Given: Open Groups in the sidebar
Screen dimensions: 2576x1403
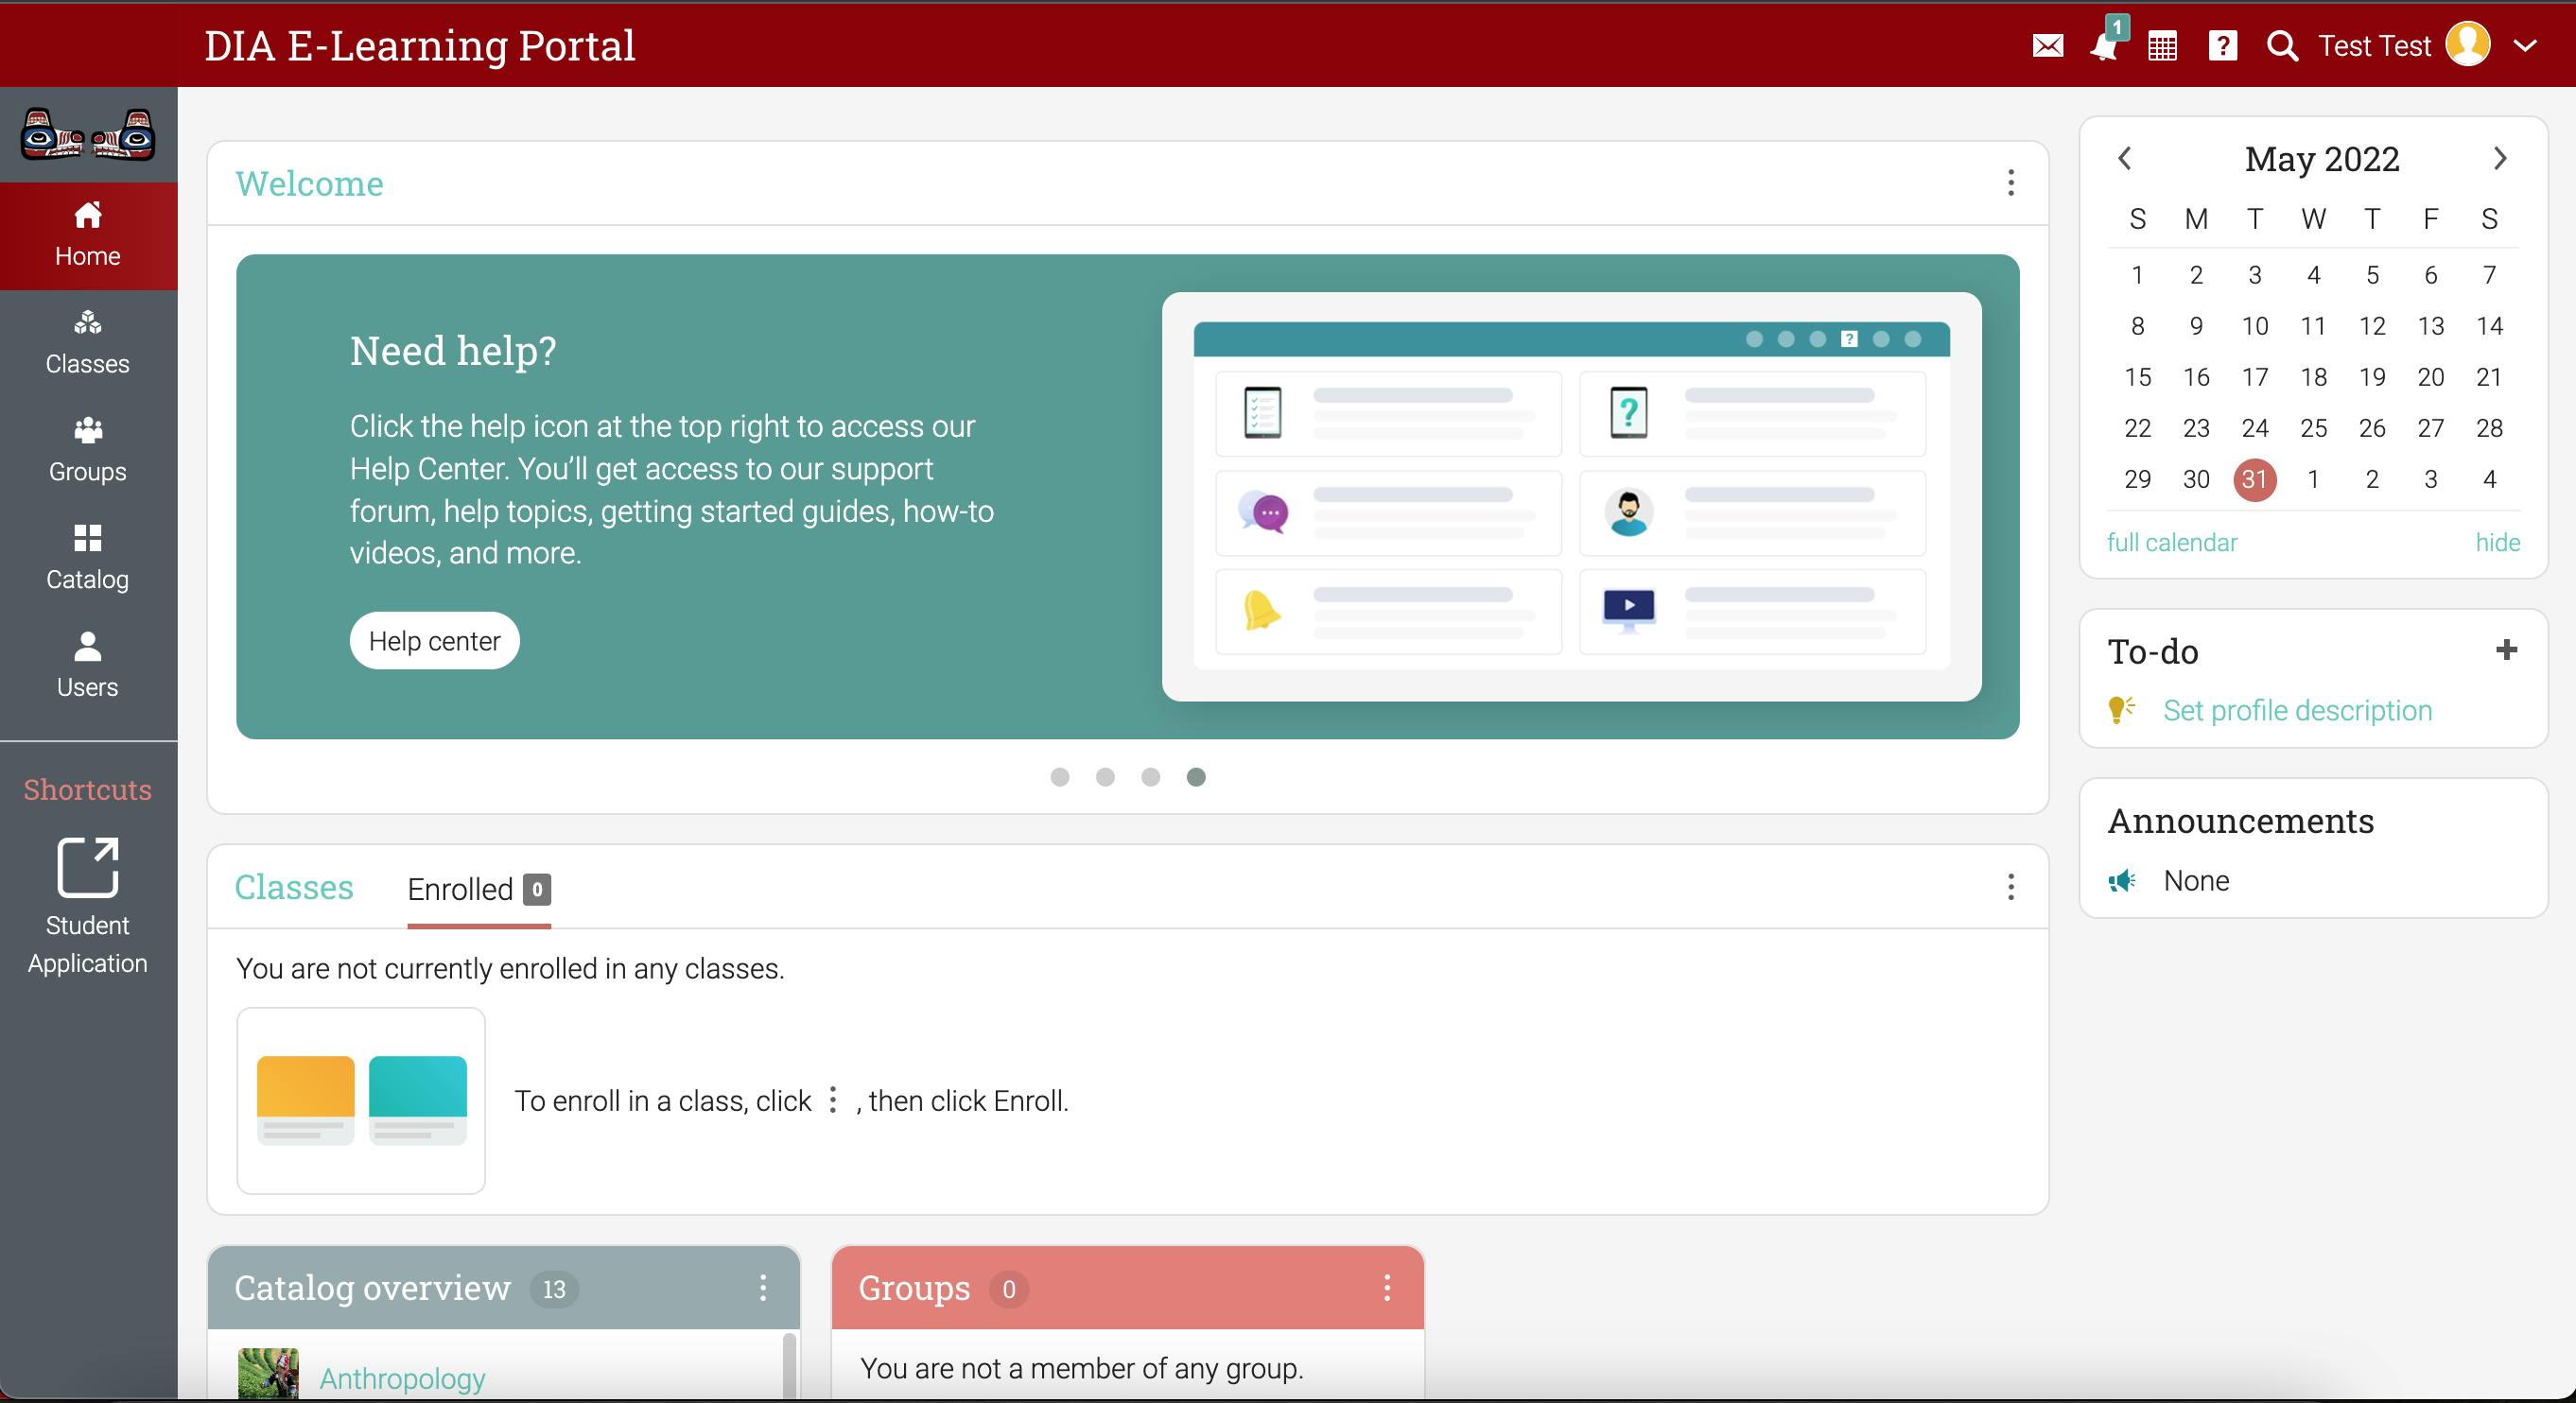Looking at the screenshot, I should coord(88,450).
